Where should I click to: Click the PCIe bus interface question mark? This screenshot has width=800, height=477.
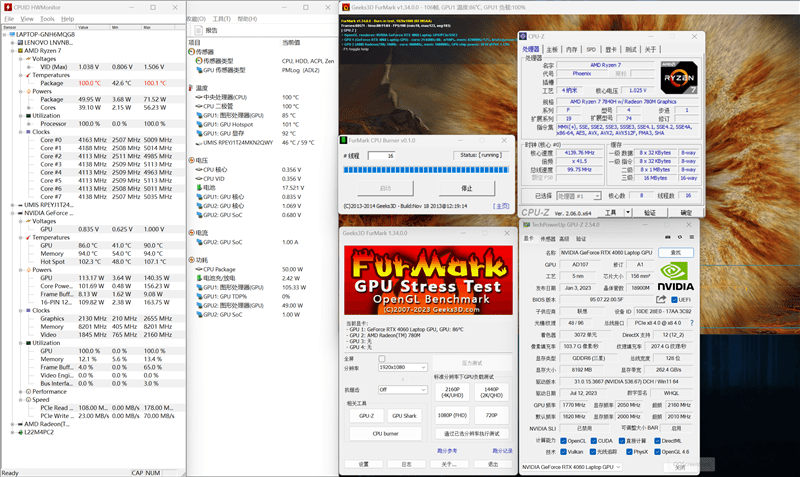tap(691, 323)
